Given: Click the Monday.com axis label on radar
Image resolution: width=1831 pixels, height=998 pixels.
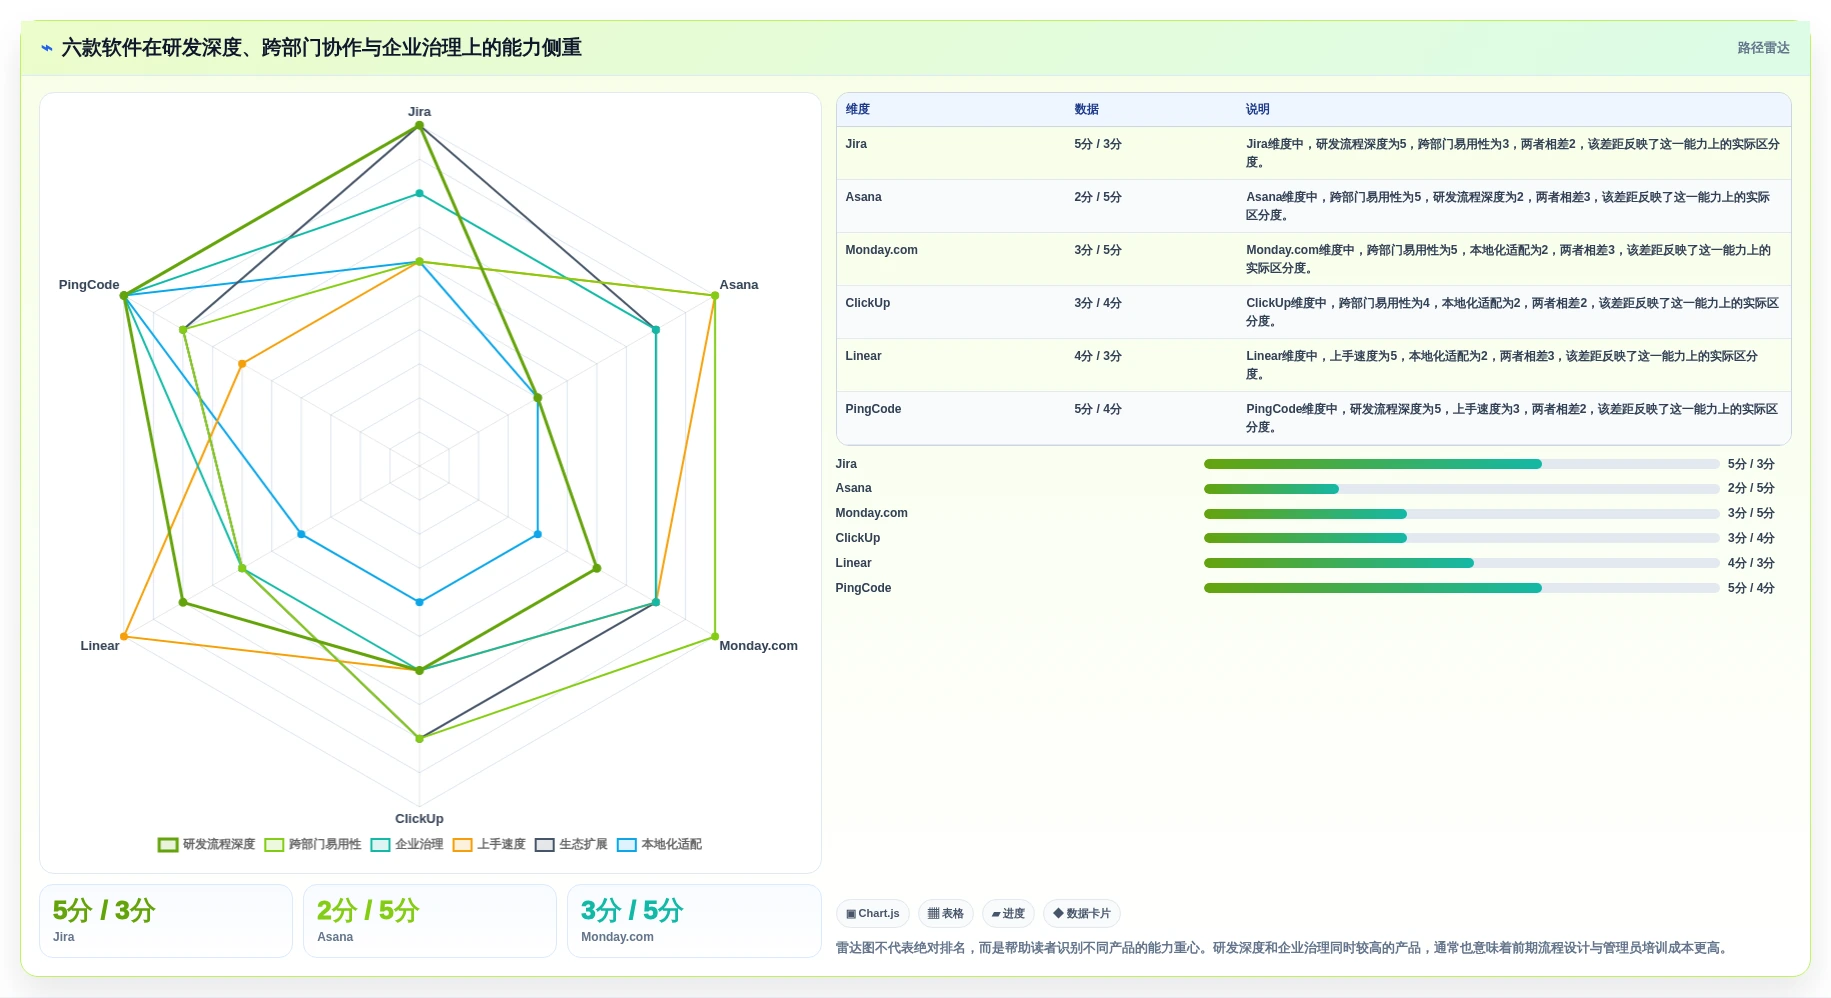Looking at the screenshot, I should click(758, 646).
